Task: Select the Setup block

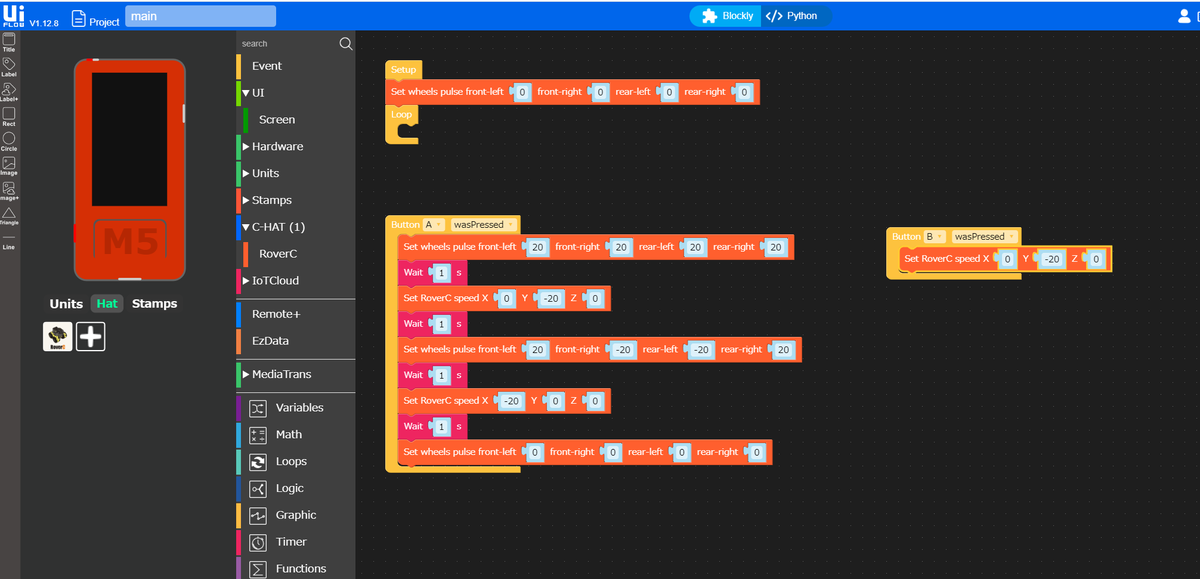Action: click(404, 70)
